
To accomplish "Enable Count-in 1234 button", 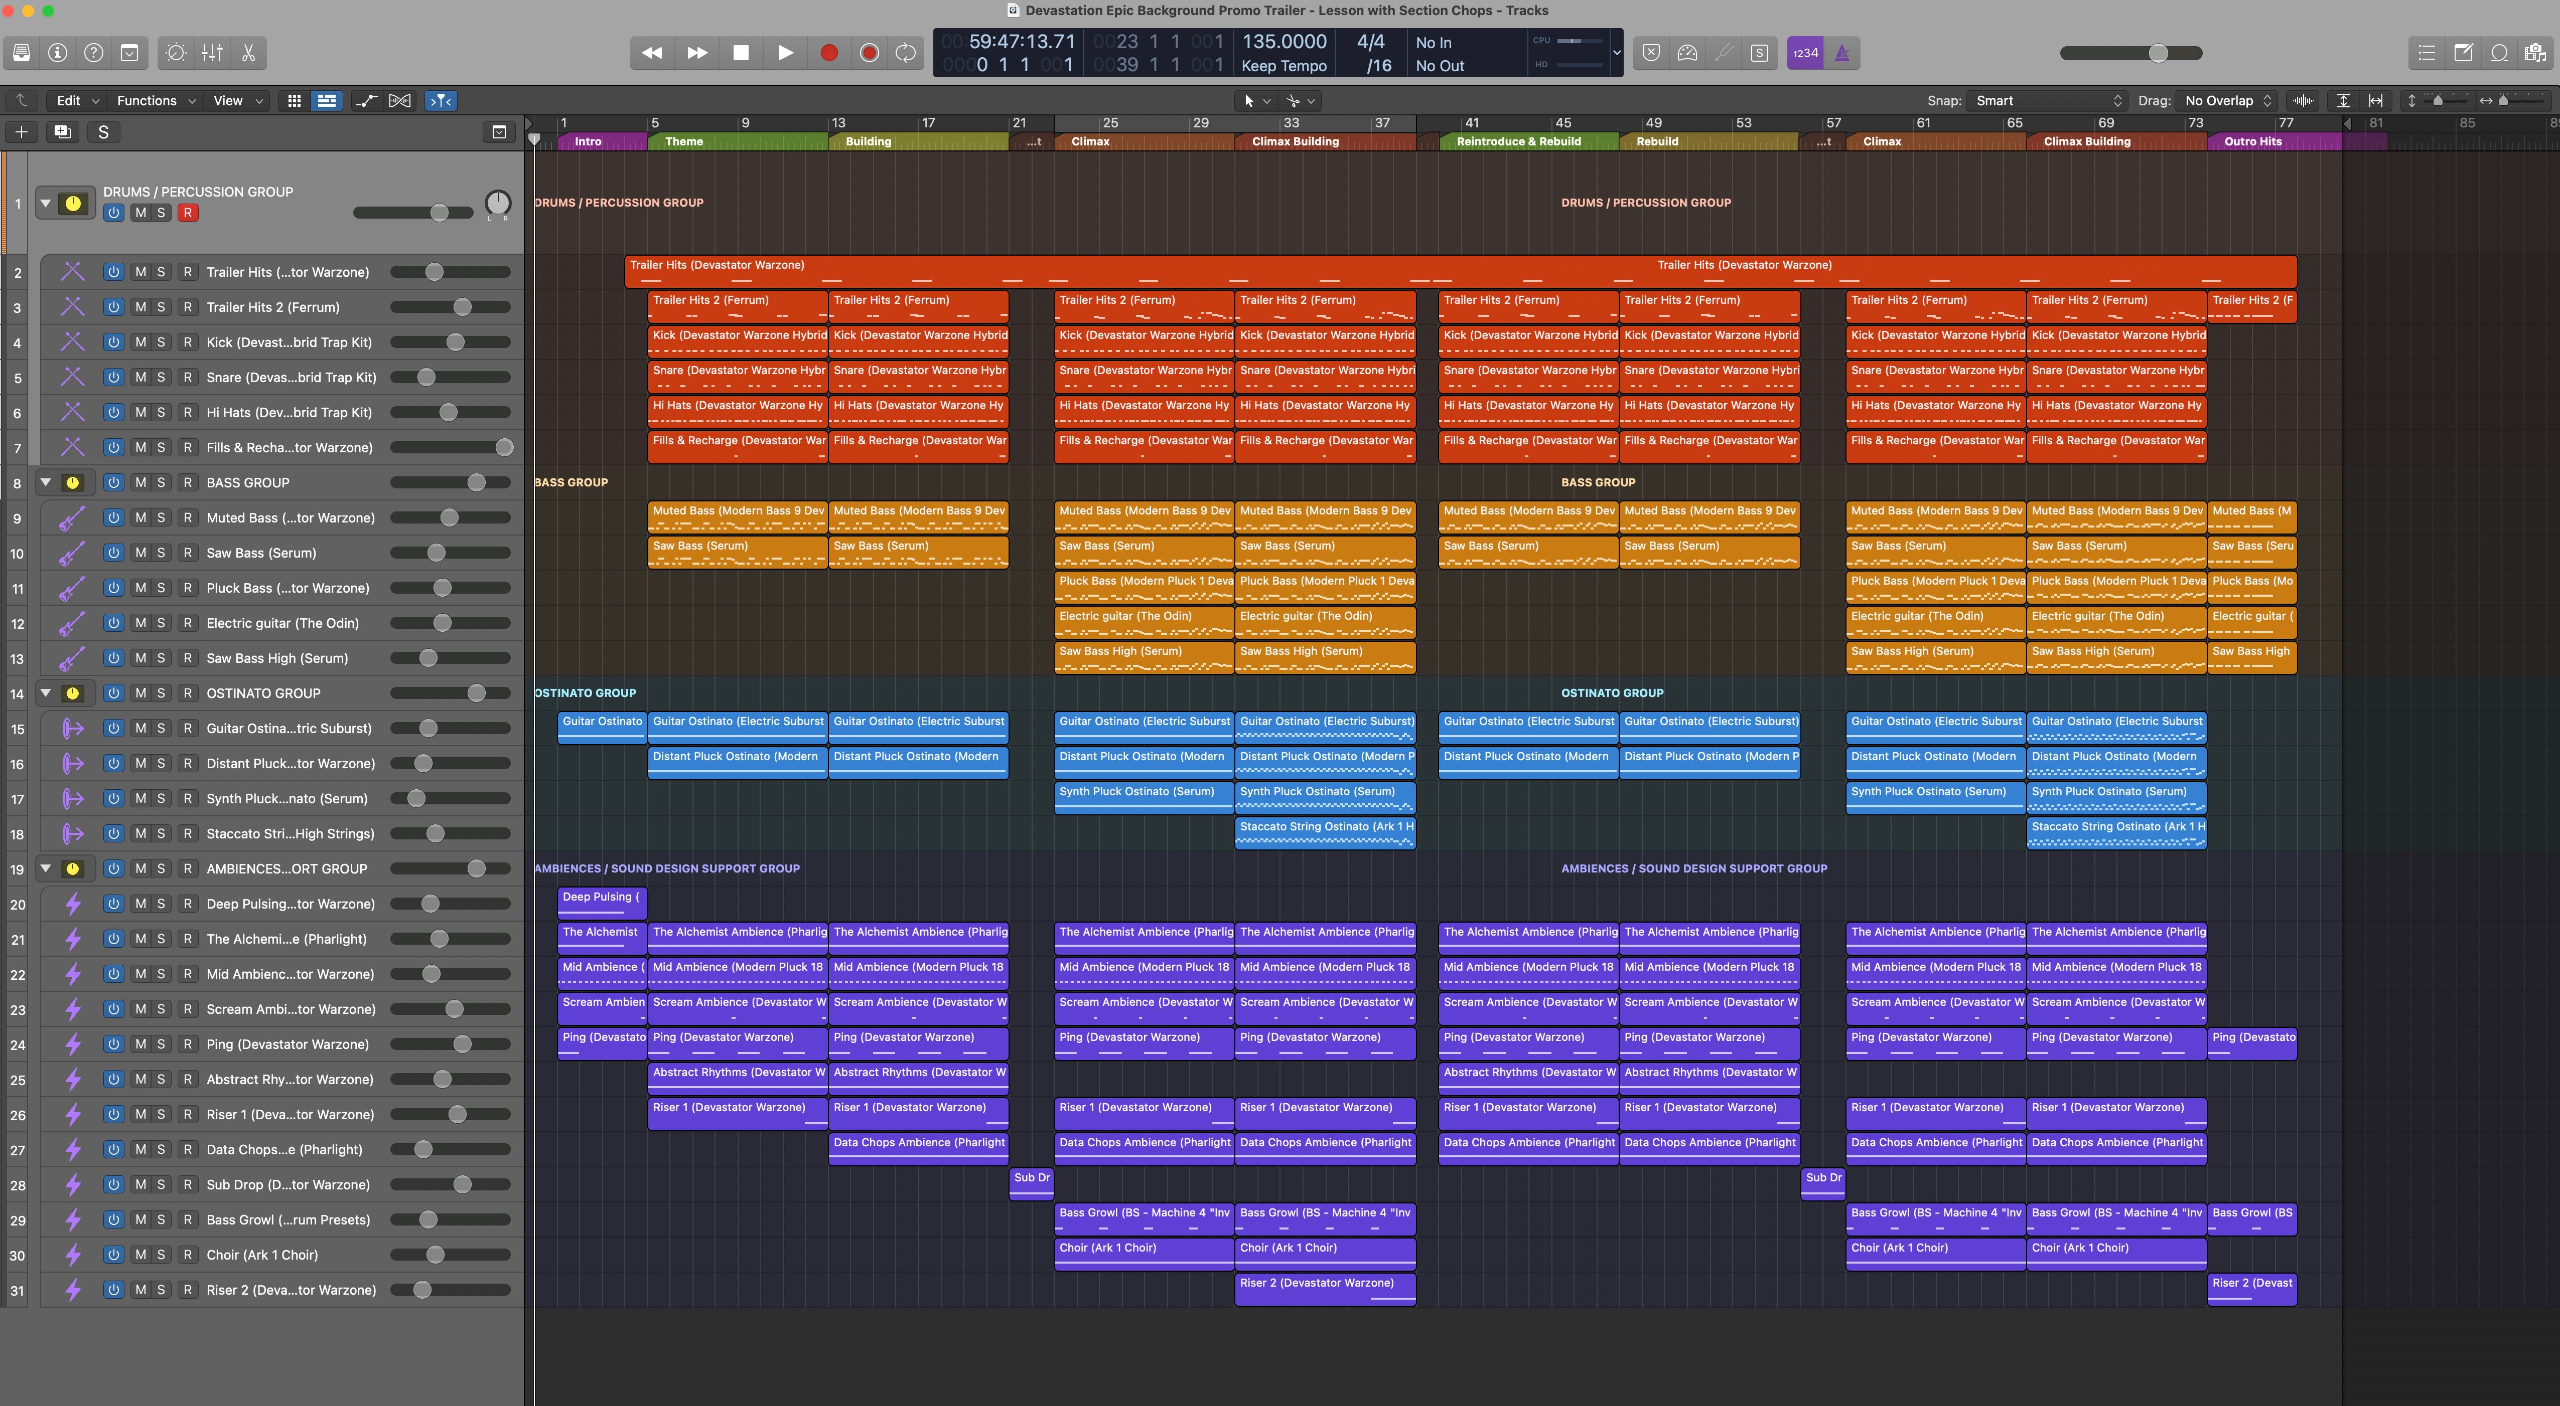I will pyautogui.click(x=1805, y=53).
